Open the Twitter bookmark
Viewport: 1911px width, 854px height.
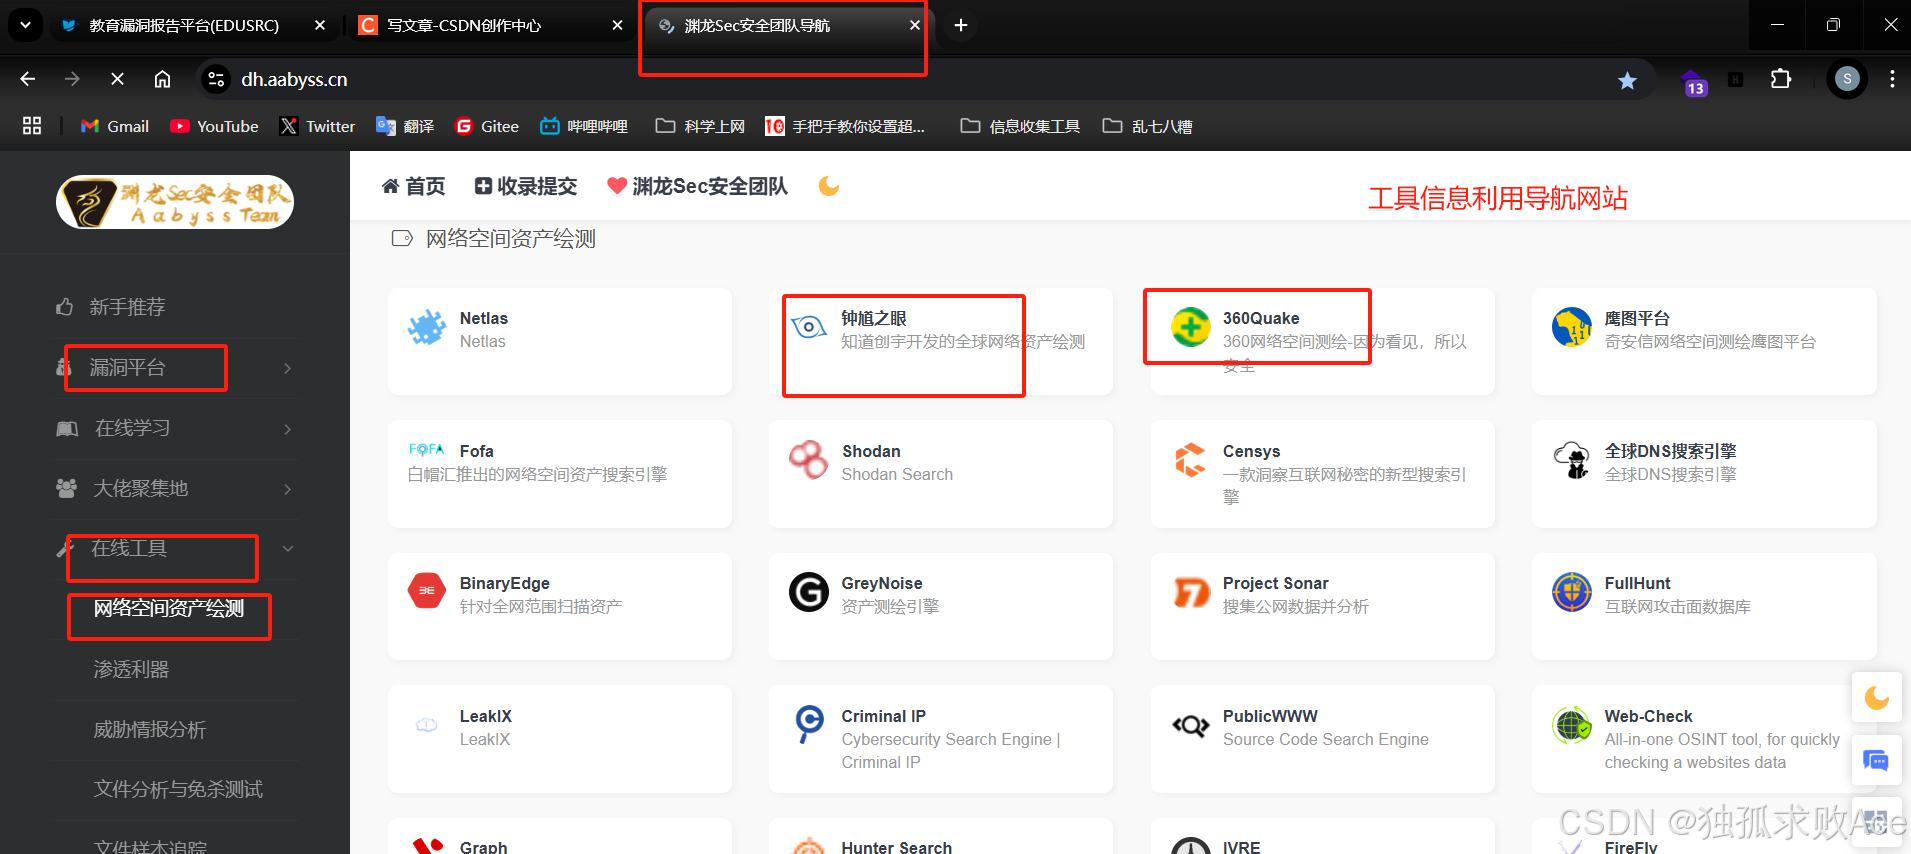tap(318, 126)
